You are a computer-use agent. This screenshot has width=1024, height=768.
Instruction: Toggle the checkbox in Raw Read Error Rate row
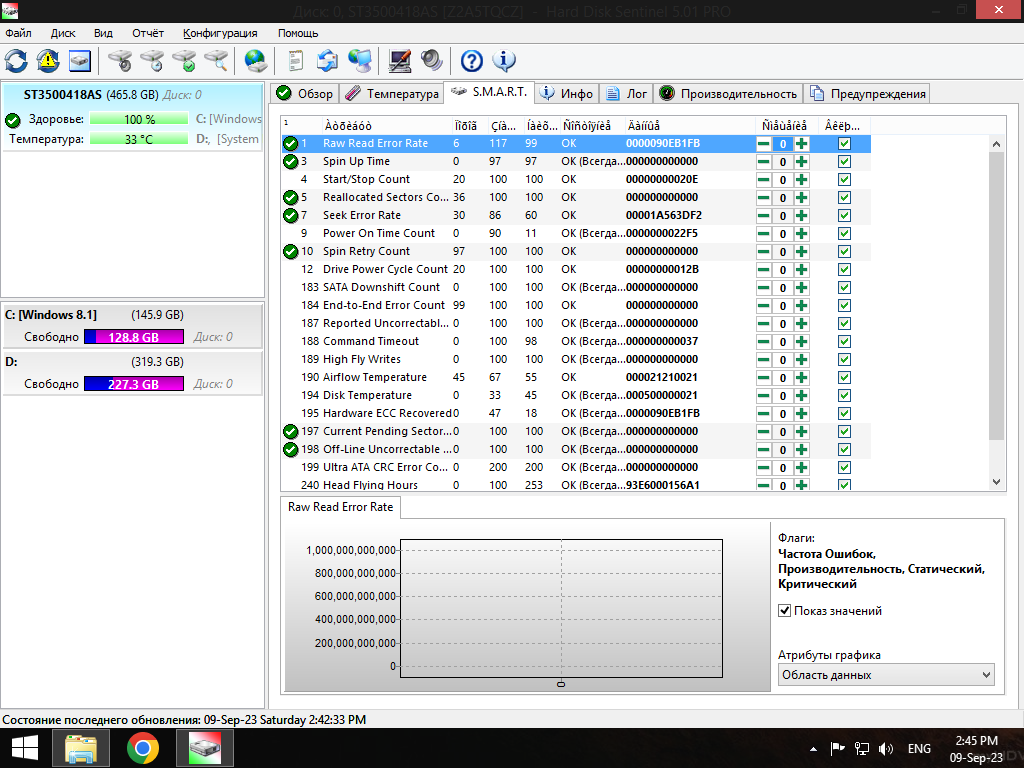[x=844, y=144]
